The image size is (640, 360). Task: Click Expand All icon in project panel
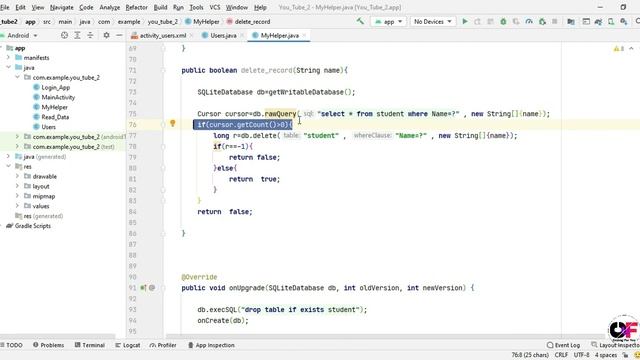click(77, 36)
